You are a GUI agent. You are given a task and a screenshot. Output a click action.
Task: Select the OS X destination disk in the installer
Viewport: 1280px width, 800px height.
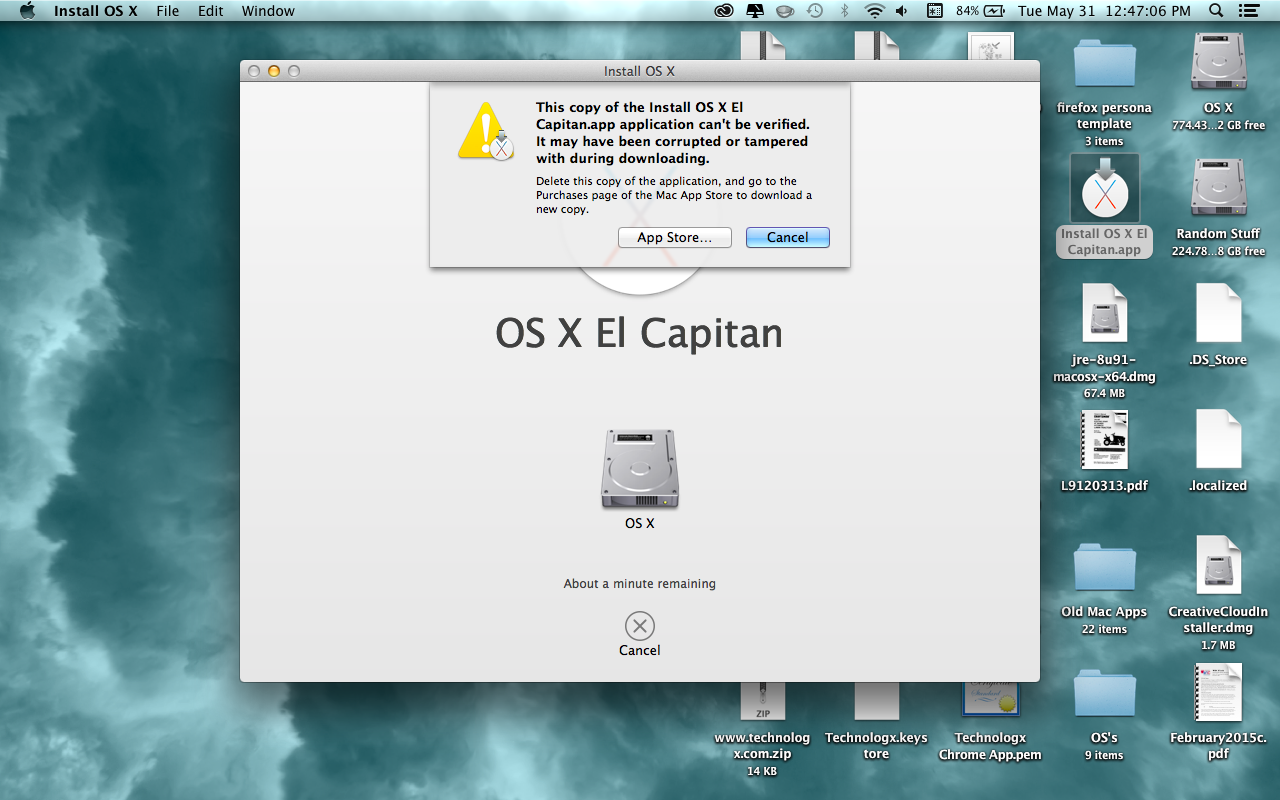click(640, 469)
